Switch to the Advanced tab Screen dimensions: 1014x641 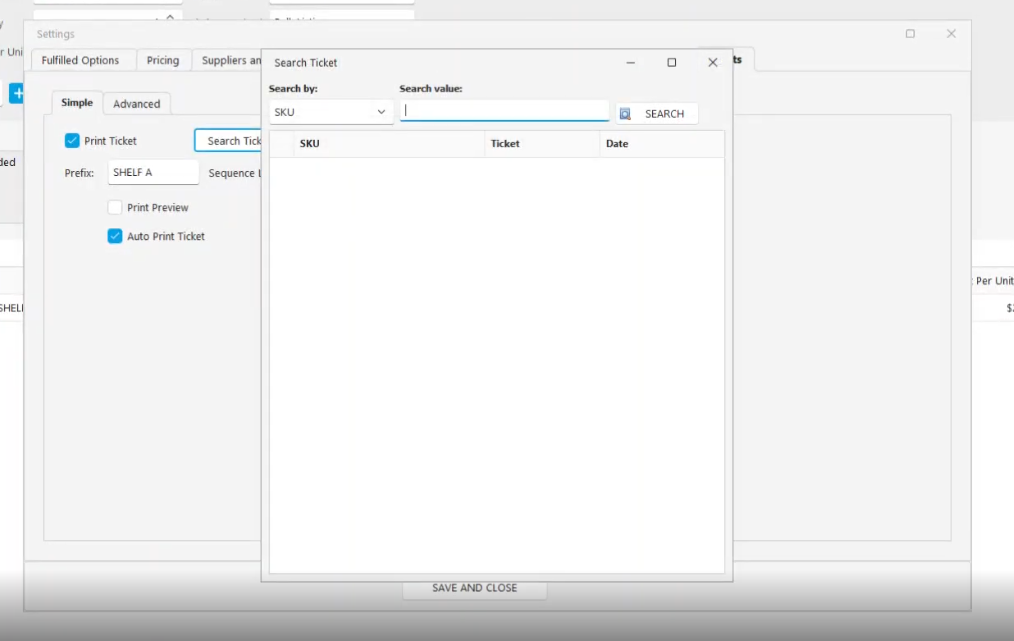pos(136,104)
